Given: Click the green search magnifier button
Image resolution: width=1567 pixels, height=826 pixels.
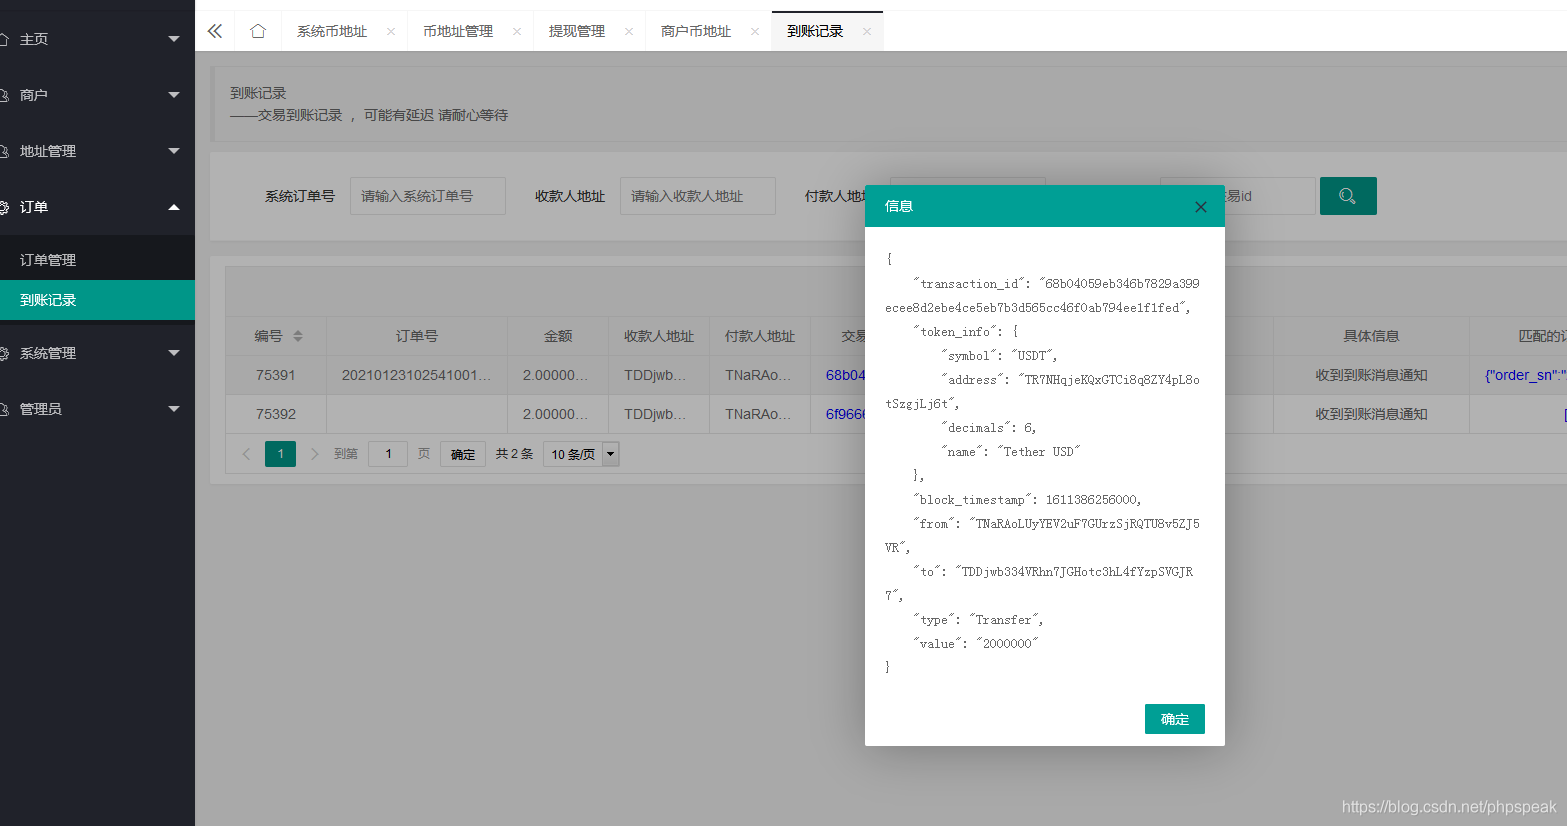Looking at the screenshot, I should click(1348, 196).
